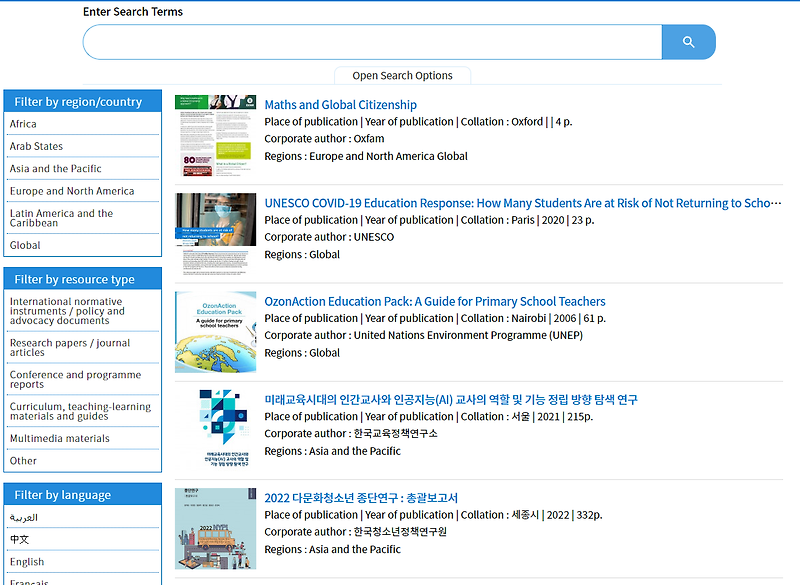
Task: Select Conference and programme reports filter
Action: [x=83, y=379]
